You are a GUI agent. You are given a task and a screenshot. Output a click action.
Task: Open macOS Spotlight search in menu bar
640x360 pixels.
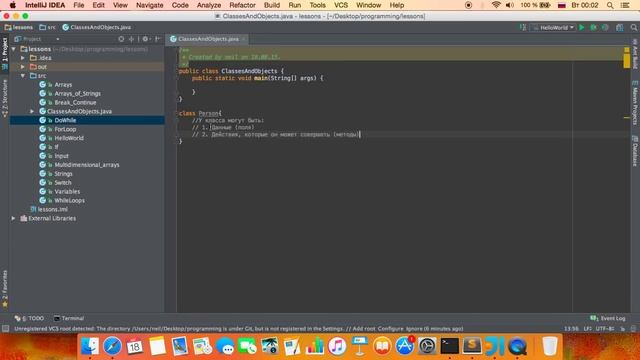click(x=610, y=5)
